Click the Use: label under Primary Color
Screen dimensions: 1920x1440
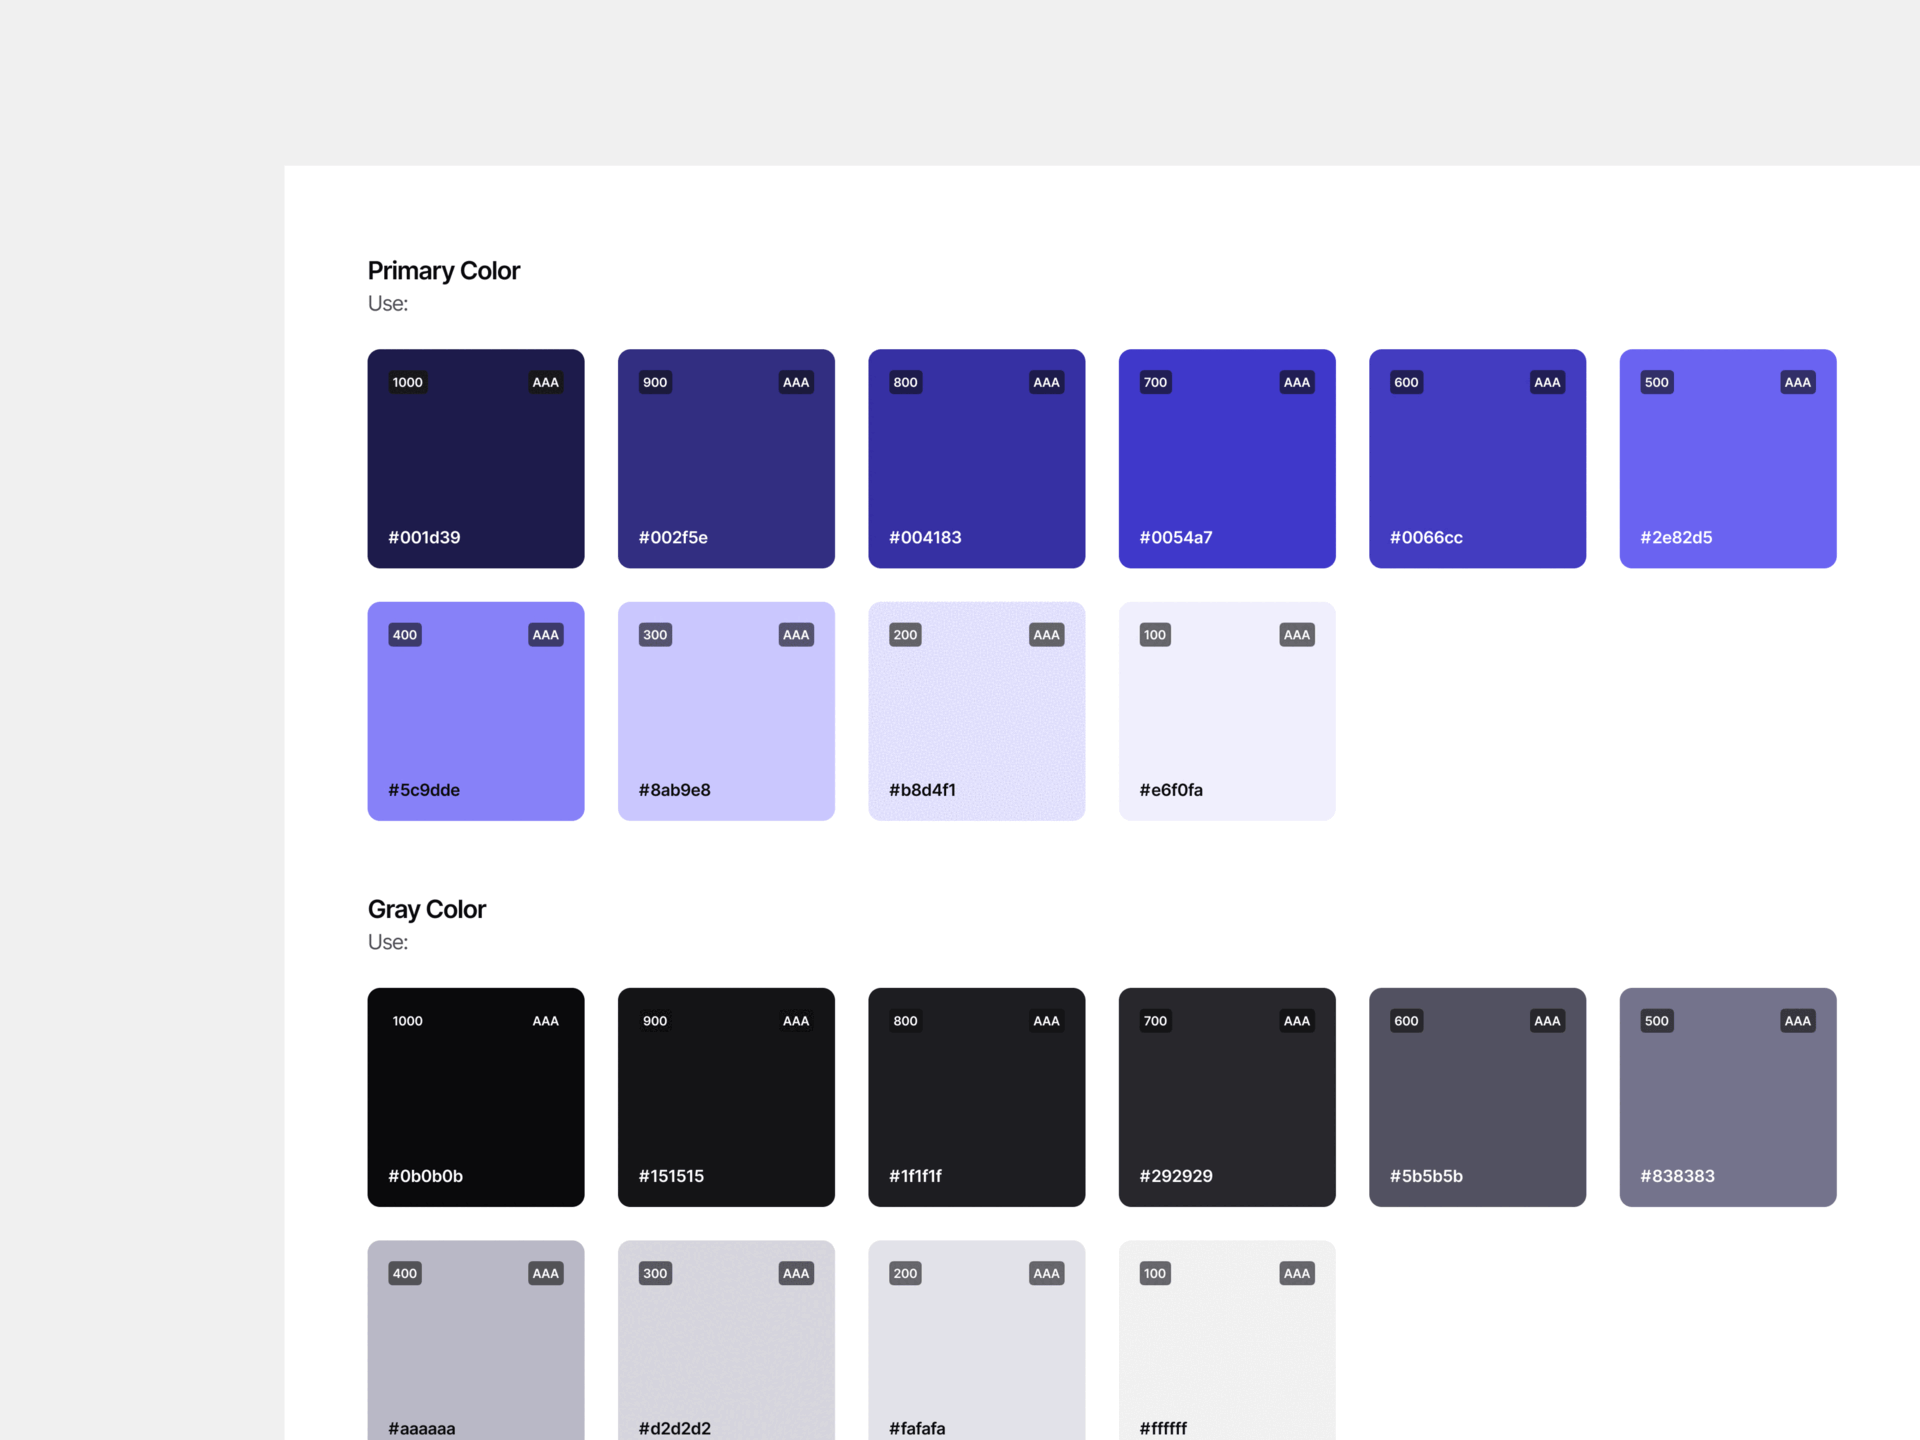[x=387, y=303]
